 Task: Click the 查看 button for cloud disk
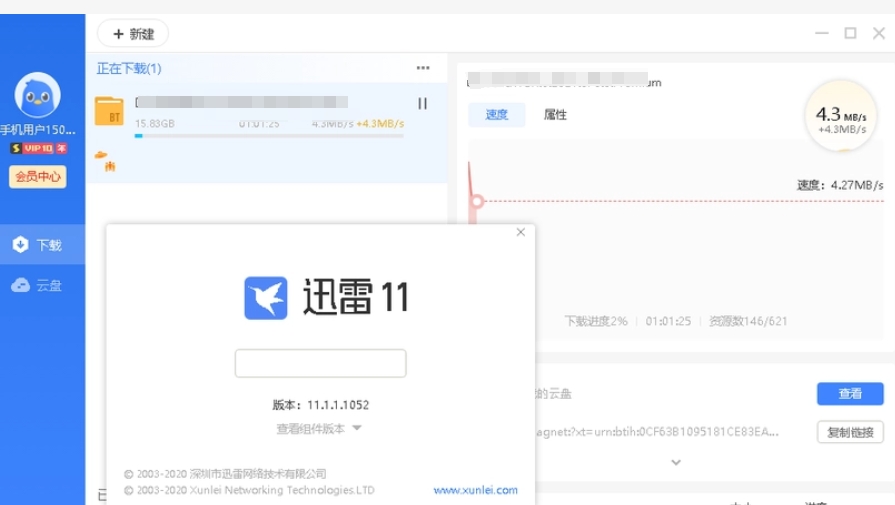[850, 394]
